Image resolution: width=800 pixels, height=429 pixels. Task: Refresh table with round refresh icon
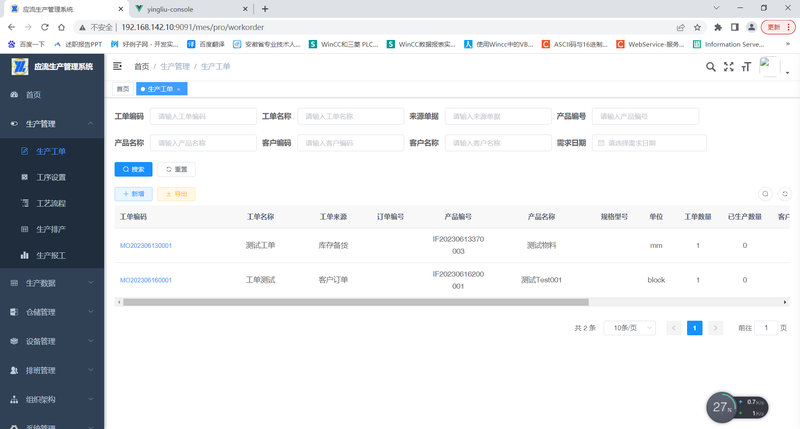pos(785,194)
